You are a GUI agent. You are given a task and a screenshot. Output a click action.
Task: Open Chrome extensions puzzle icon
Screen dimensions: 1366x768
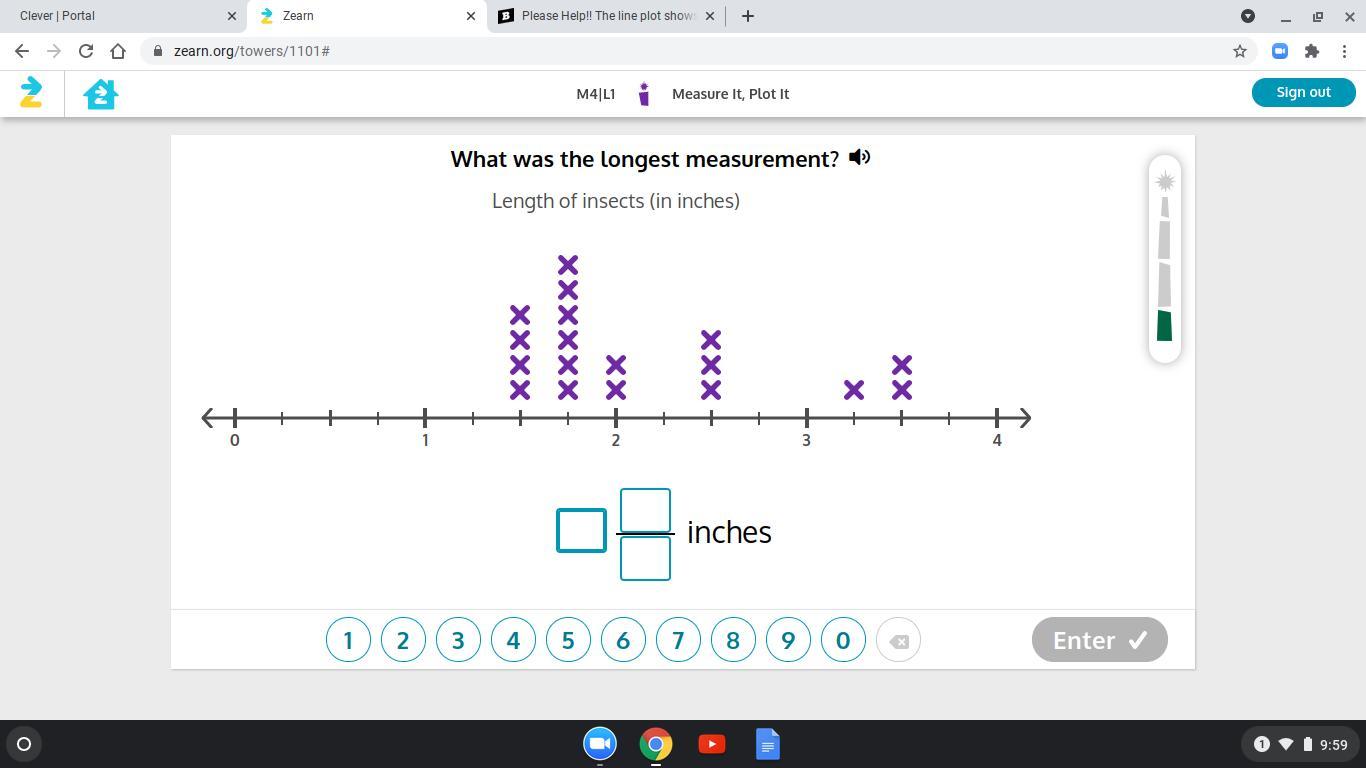tap(1312, 51)
